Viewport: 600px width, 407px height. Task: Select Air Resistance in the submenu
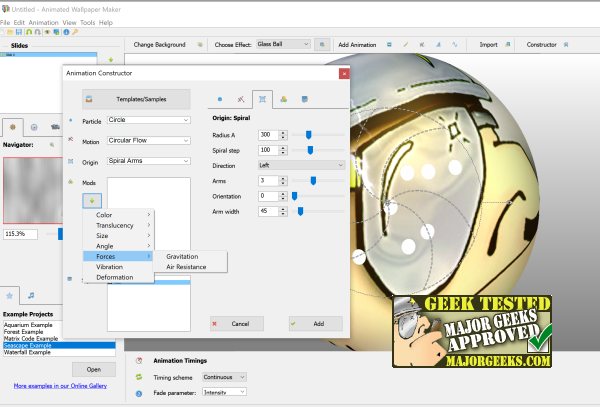(x=186, y=268)
